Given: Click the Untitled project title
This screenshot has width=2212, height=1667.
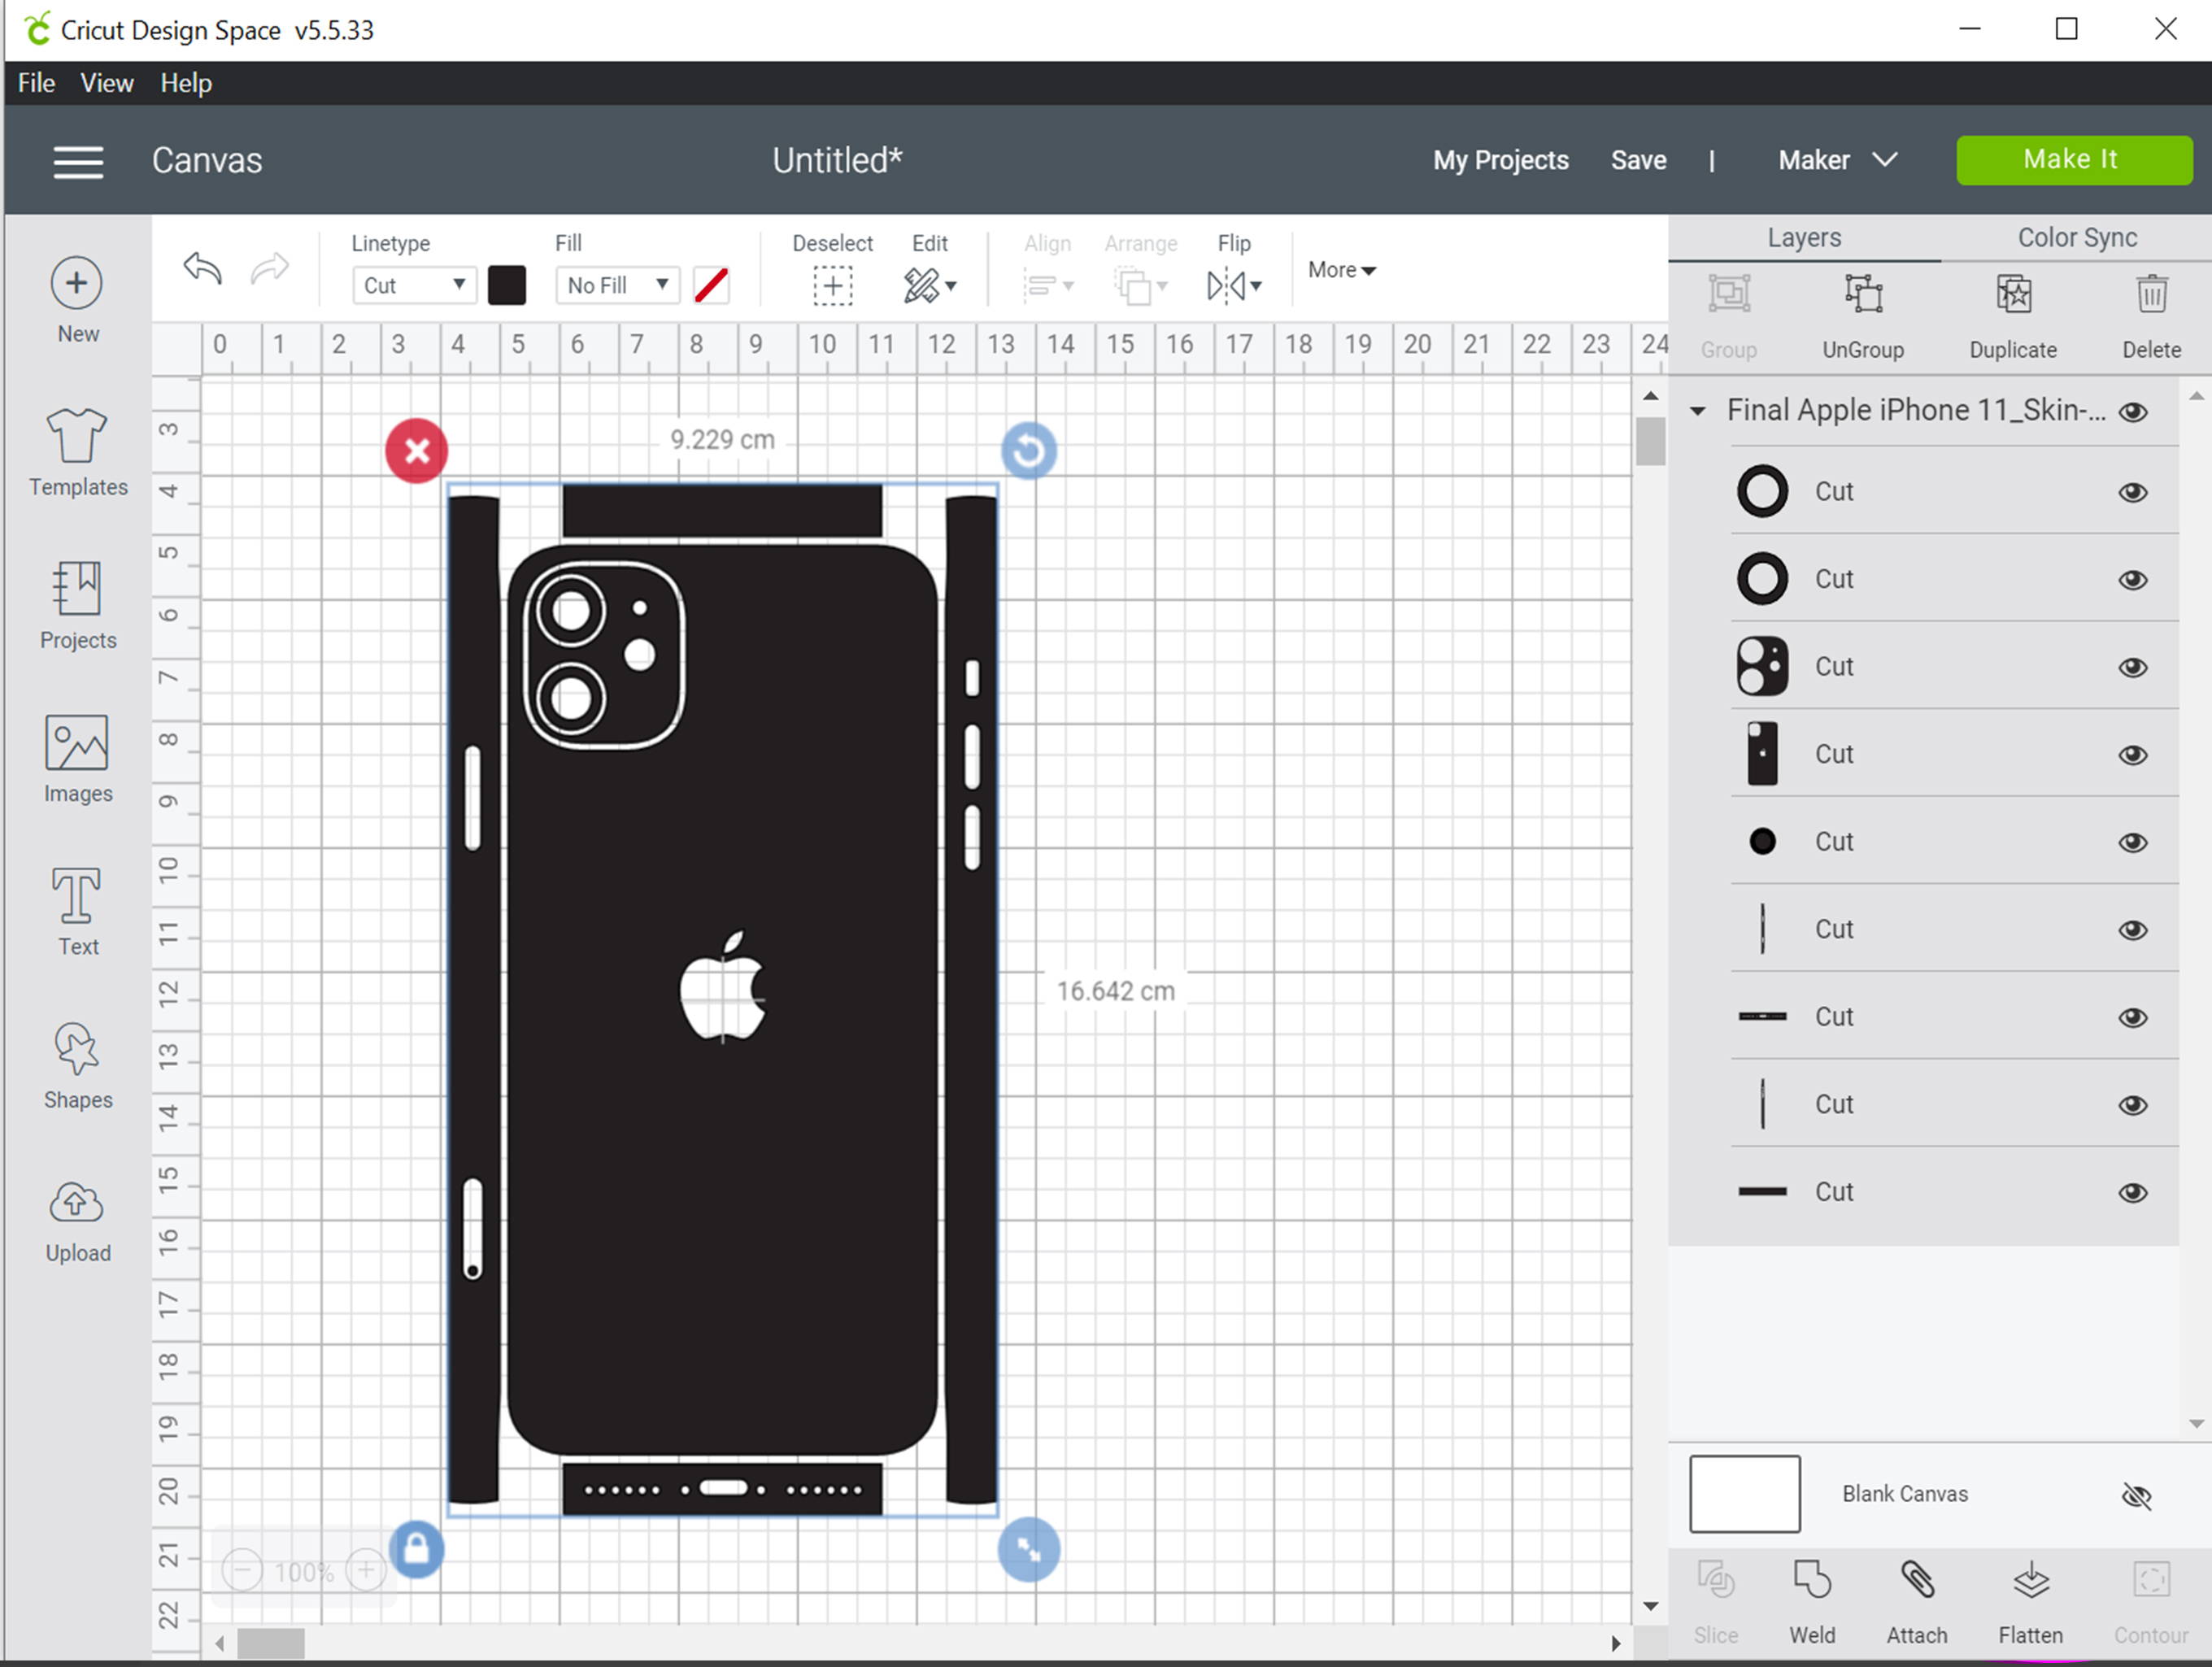Looking at the screenshot, I should pyautogui.click(x=837, y=160).
